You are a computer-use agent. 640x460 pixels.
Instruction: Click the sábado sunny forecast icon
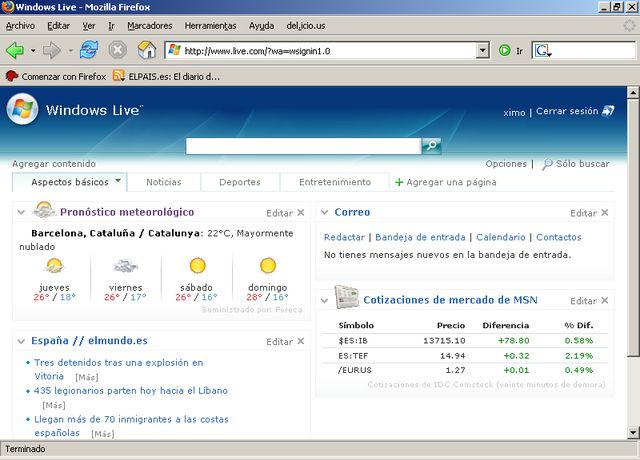(x=198, y=266)
